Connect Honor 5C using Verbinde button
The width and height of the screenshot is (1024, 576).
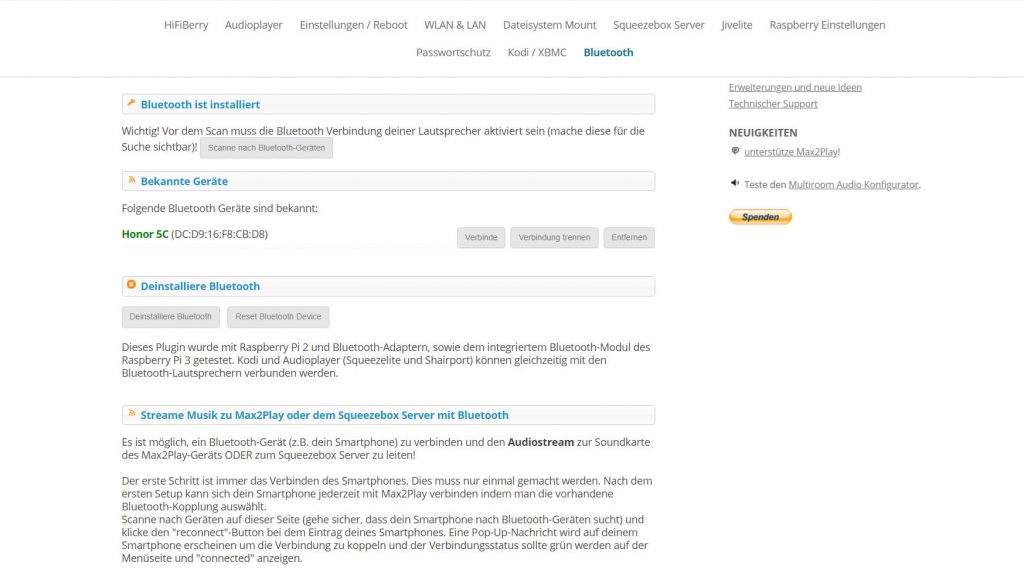point(481,238)
